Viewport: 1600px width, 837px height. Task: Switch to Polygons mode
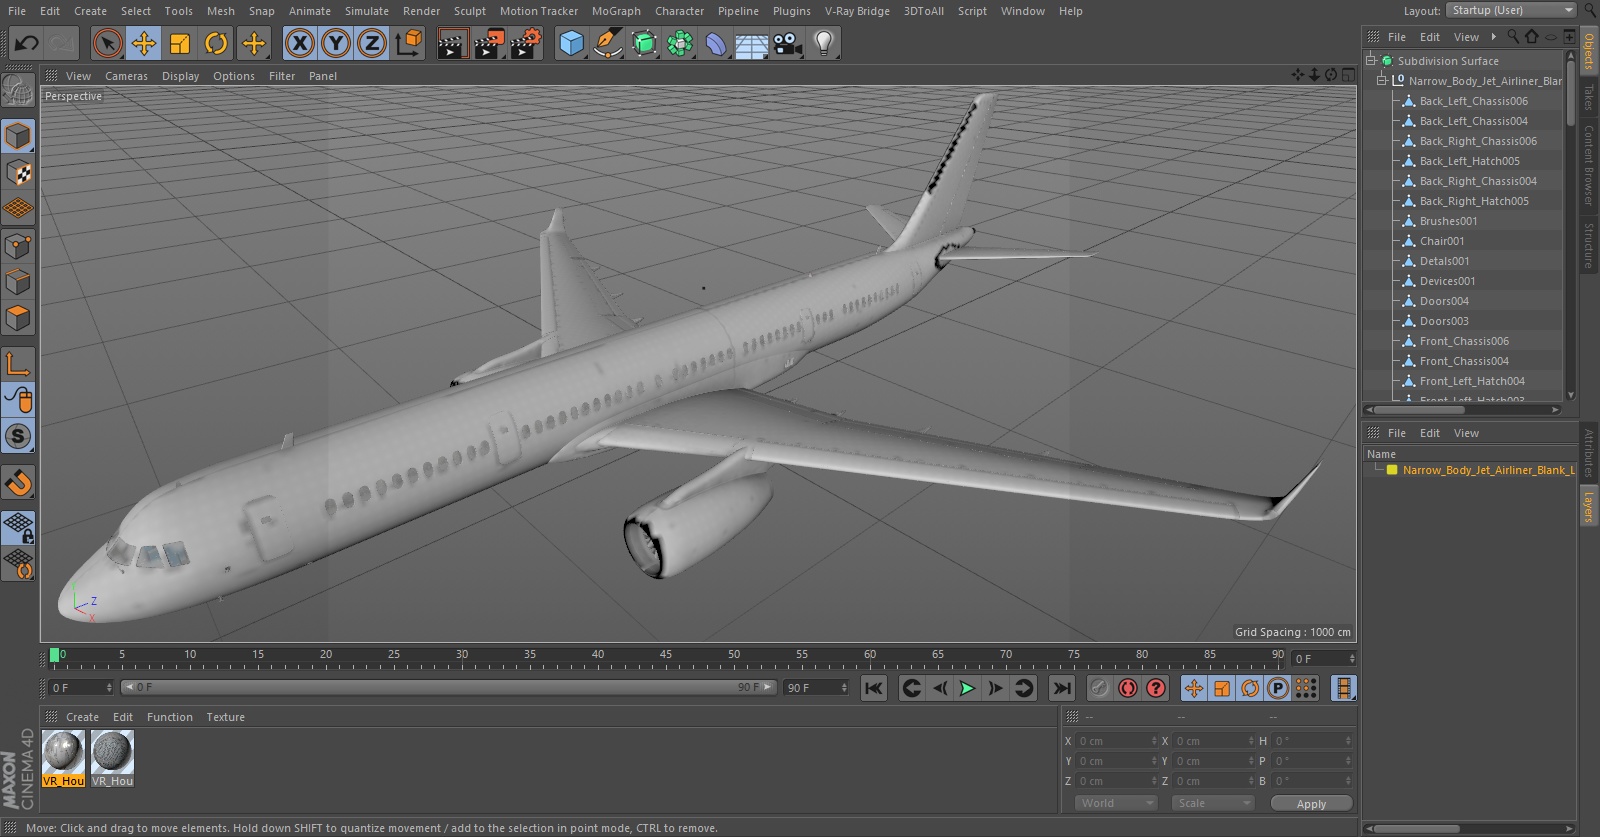18,319
